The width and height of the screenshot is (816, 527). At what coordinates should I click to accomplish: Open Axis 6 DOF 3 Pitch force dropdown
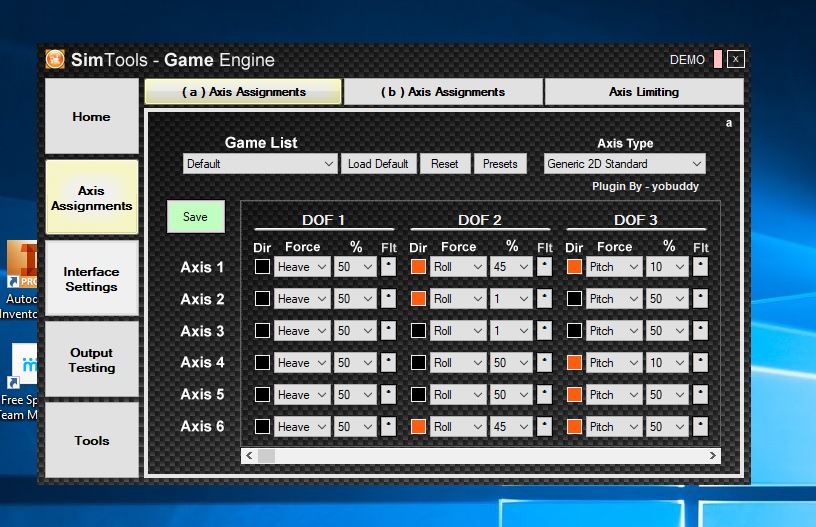[614, 427]
